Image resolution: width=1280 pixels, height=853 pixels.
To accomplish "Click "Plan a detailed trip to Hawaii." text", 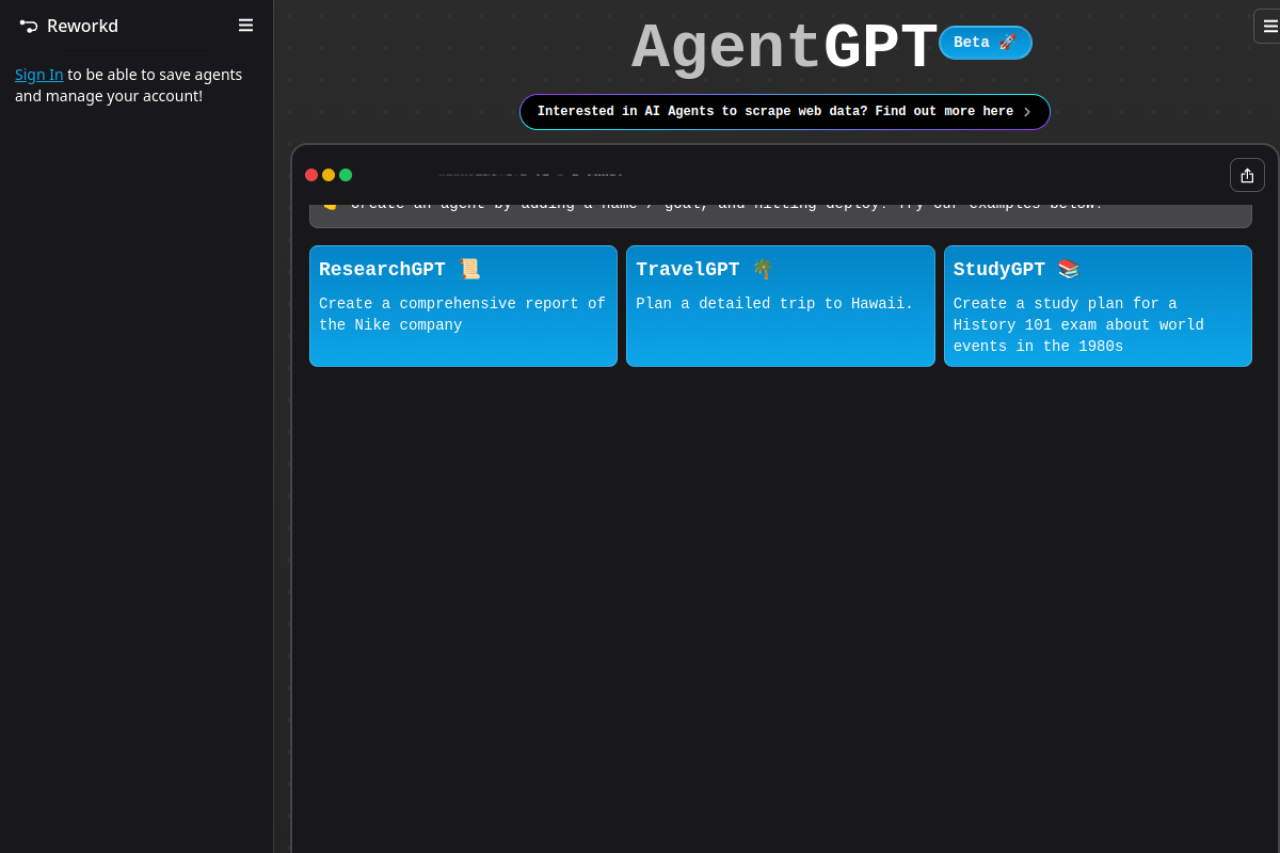I will click(x=775, y=304).
